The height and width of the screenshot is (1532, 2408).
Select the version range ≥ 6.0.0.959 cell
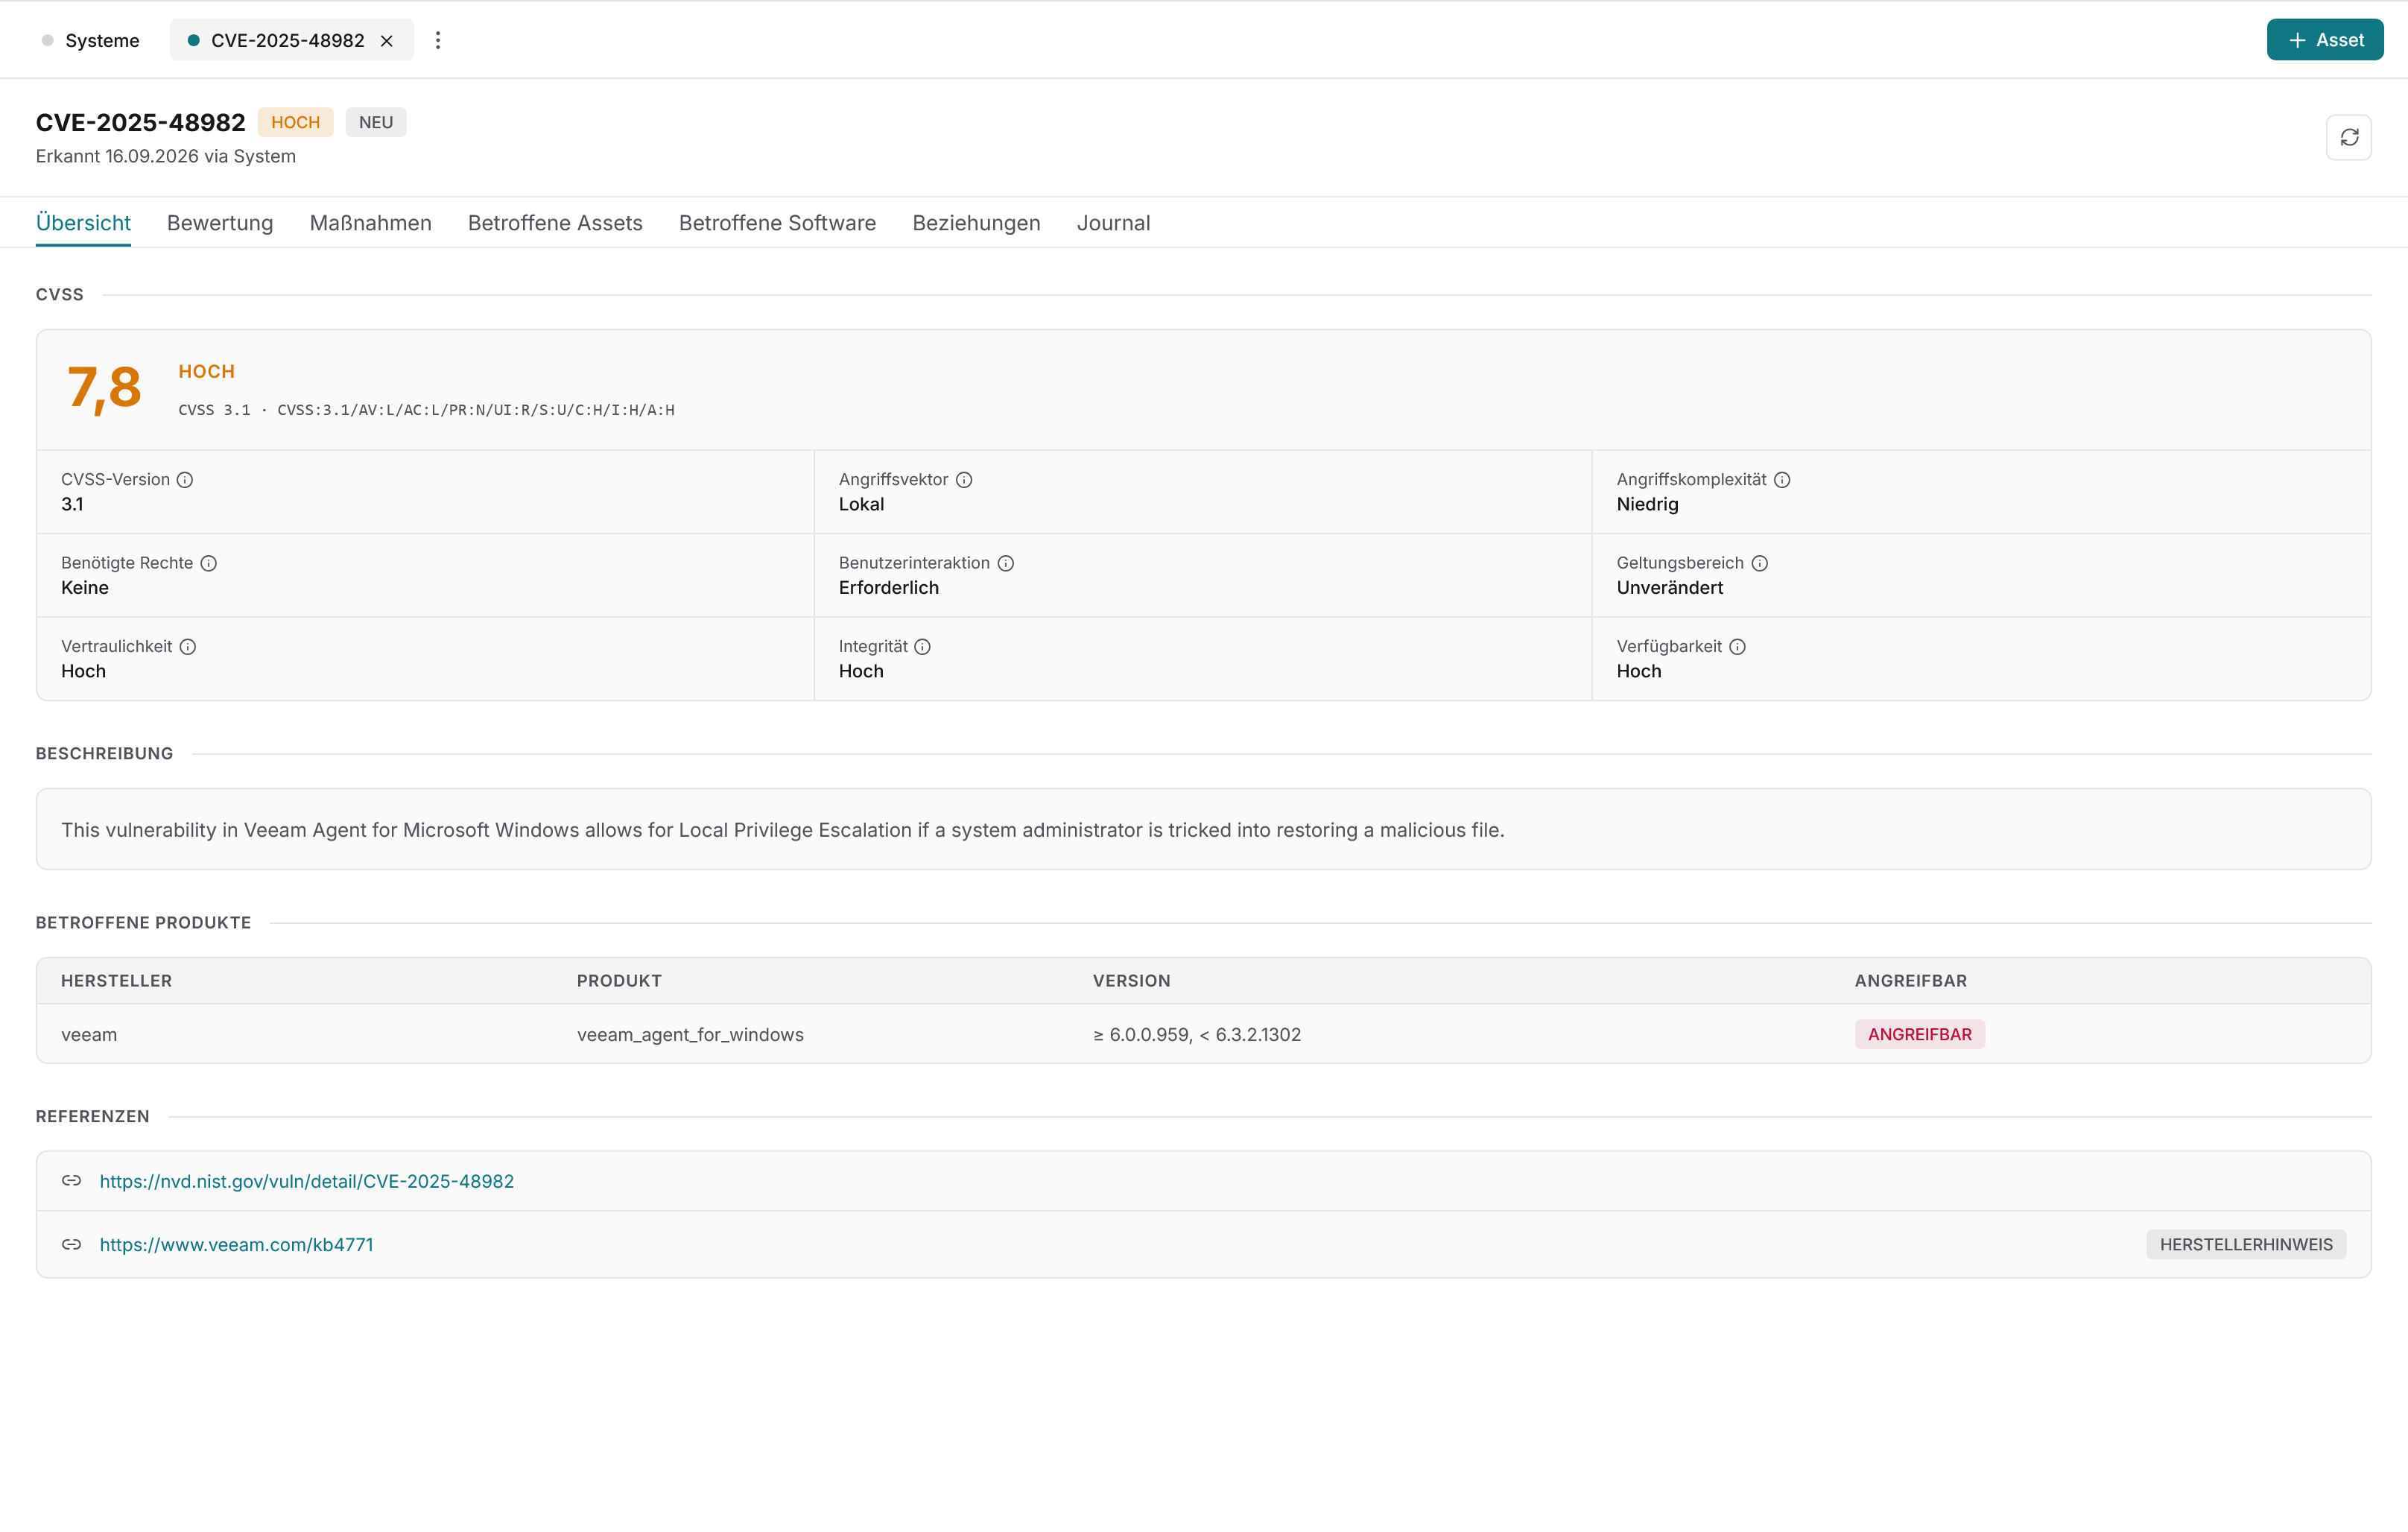coord(1197,1035)
